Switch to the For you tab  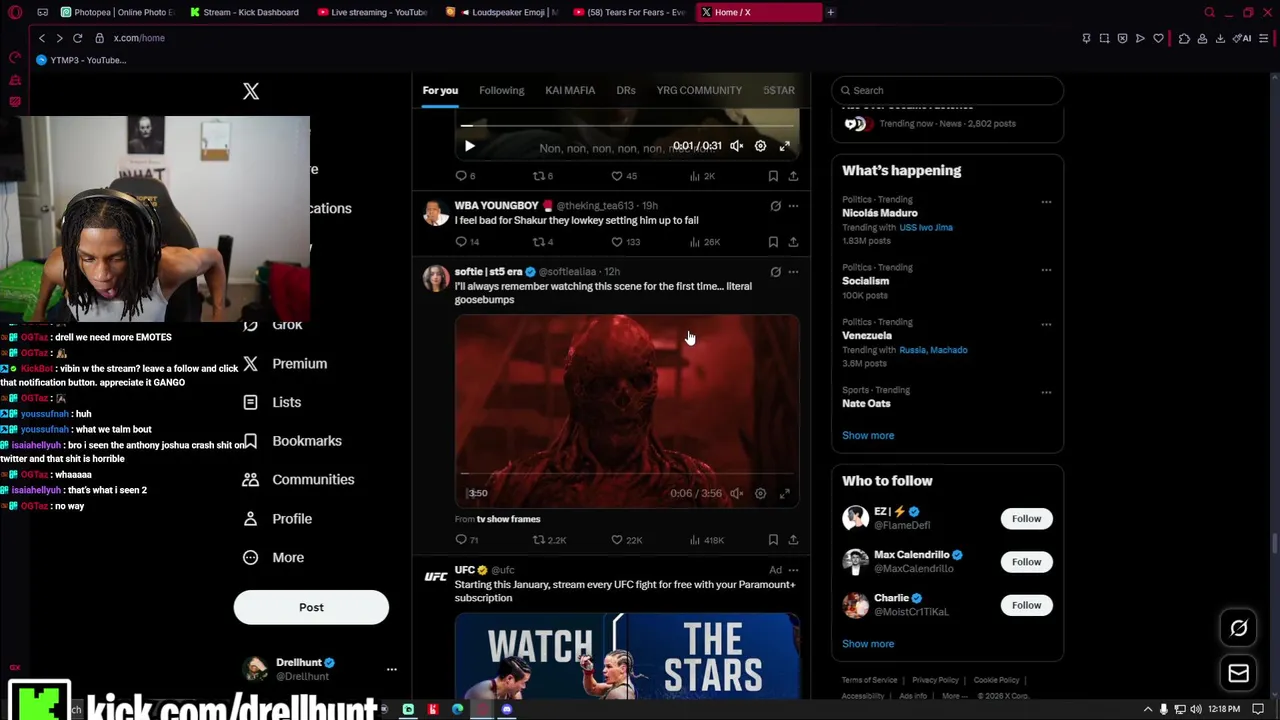440,90
